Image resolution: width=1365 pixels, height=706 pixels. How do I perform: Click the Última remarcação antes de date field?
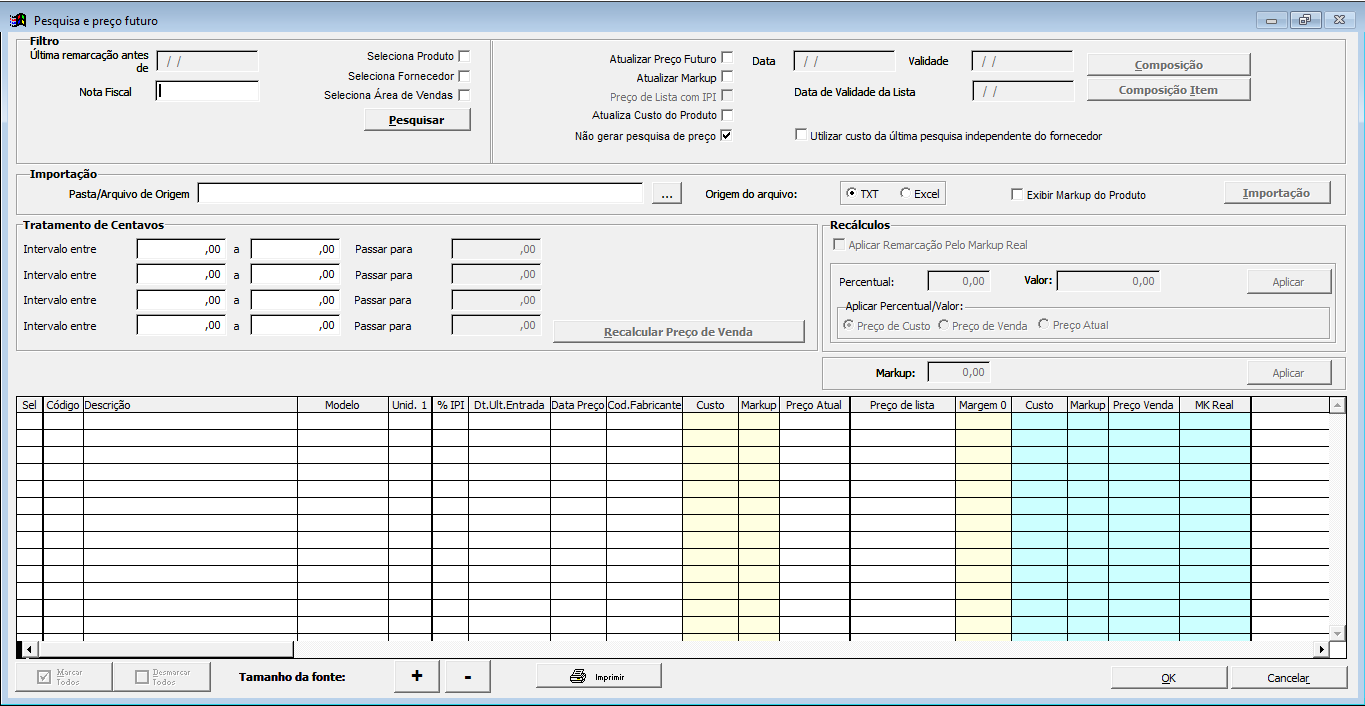click(208, 61)
